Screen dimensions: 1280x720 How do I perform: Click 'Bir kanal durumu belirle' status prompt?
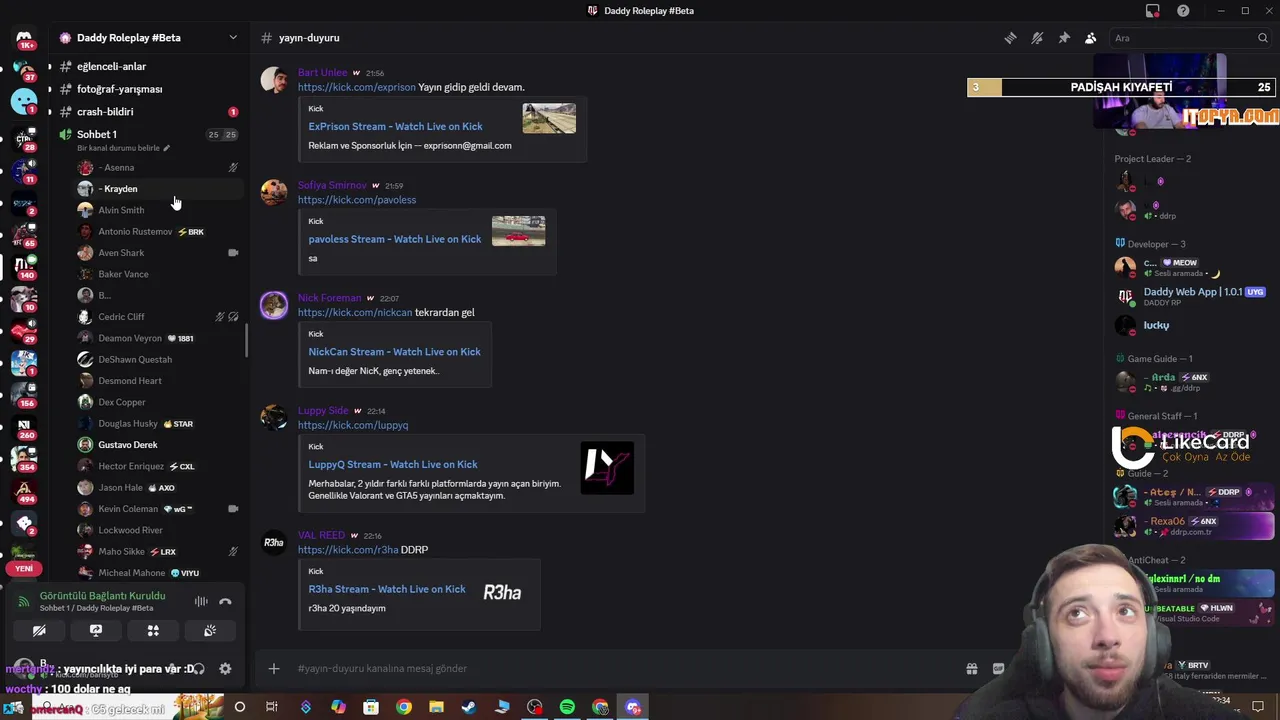[123, 148]
